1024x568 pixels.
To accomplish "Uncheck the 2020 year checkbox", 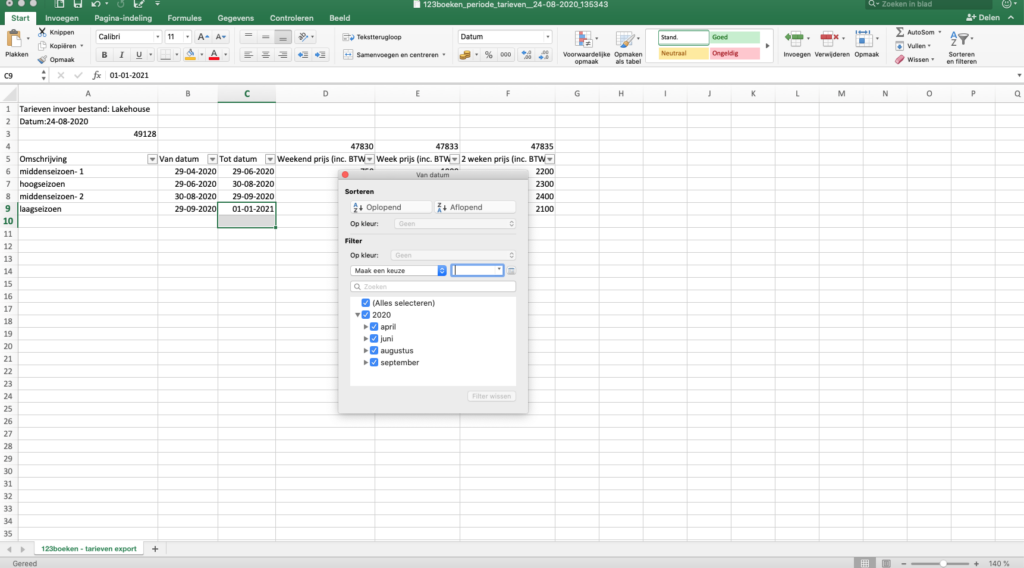I will click(x=366, y=315).
